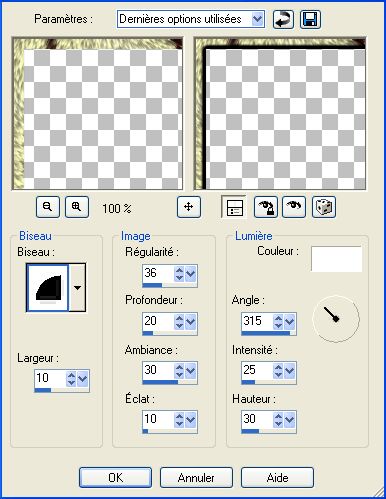Zoom out the preview with magnifier minus
Image resolution: width=386 pixels, height=499 pixels.
click(x=48, y=207)
